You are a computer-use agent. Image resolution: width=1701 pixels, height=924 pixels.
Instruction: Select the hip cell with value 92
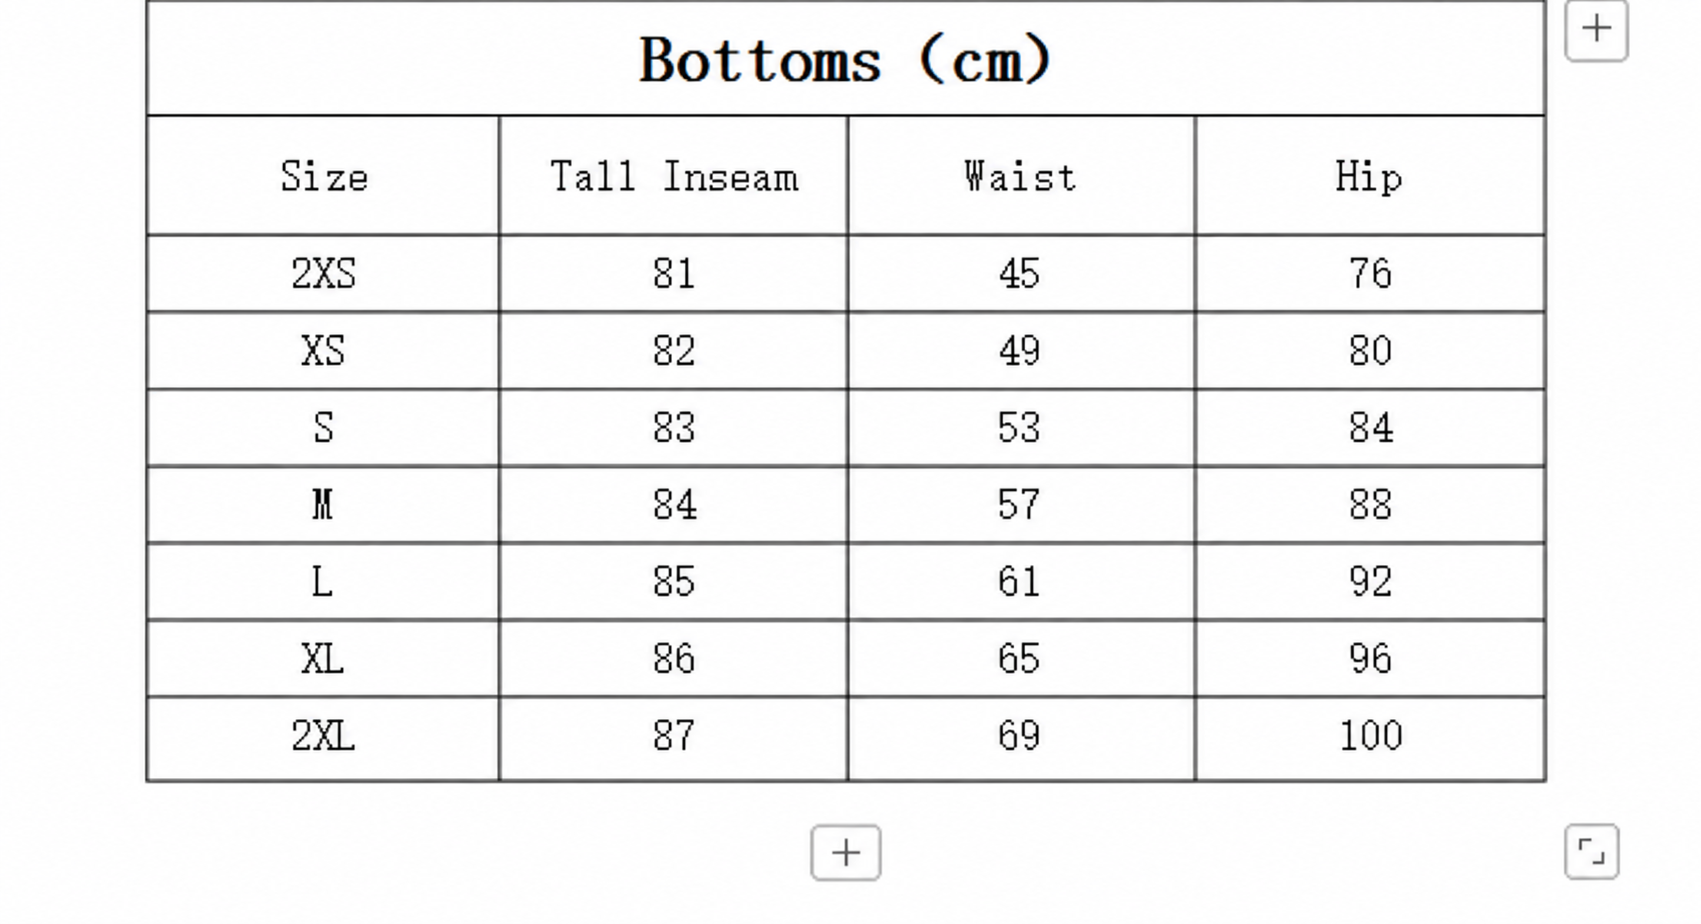tap(1370, 582)
